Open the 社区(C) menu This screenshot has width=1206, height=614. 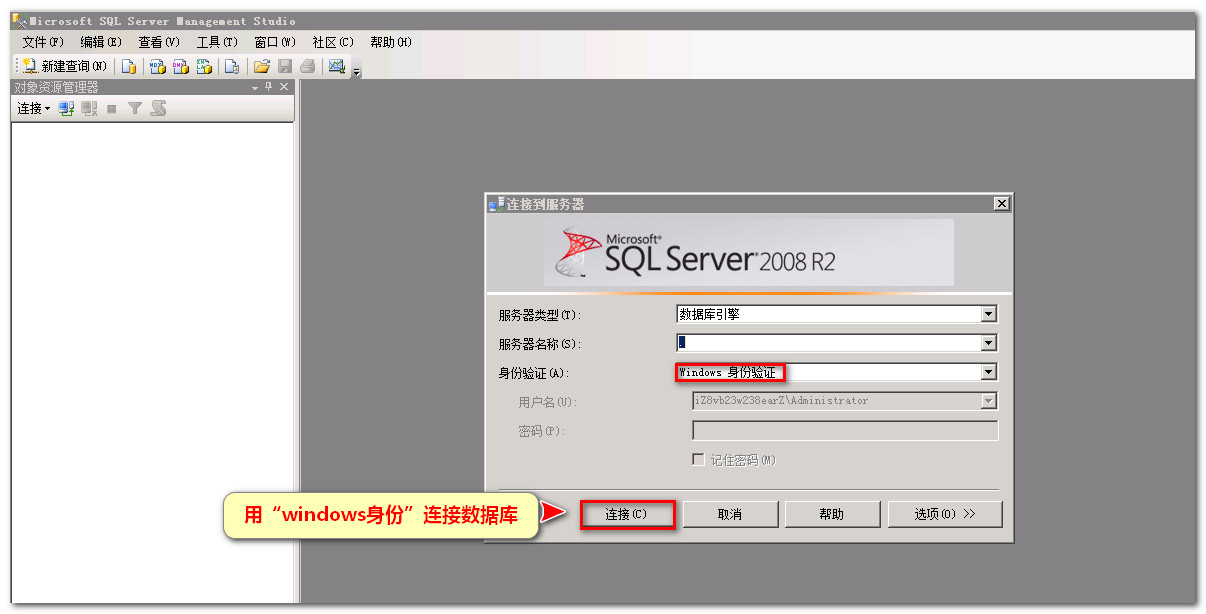[x=333, y=42]
